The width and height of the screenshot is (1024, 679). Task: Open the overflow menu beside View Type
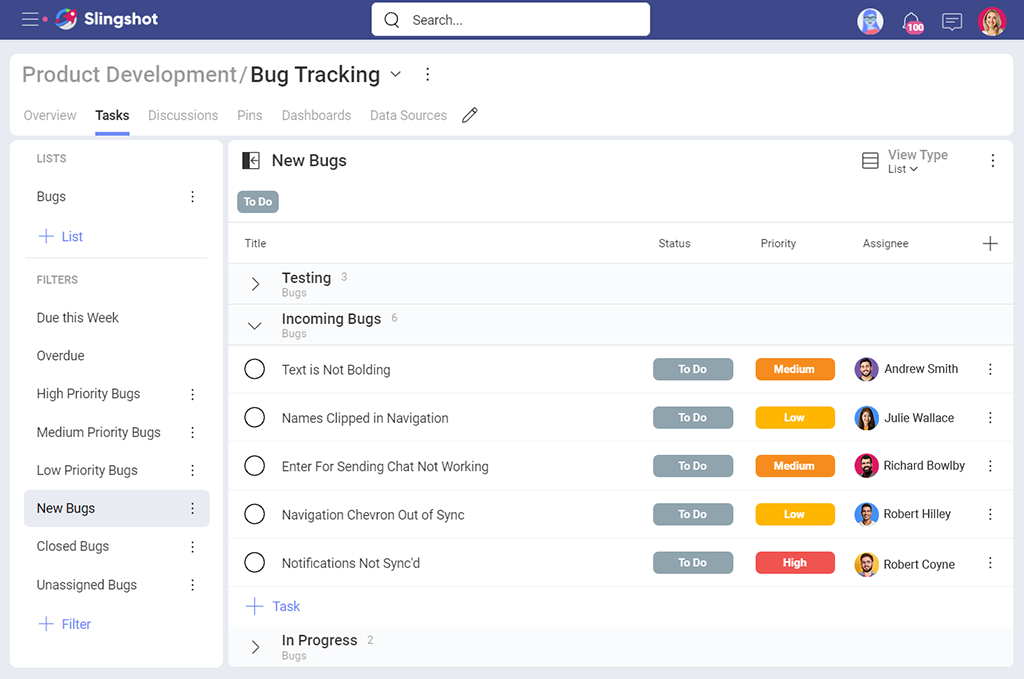[x=993, y=160]
